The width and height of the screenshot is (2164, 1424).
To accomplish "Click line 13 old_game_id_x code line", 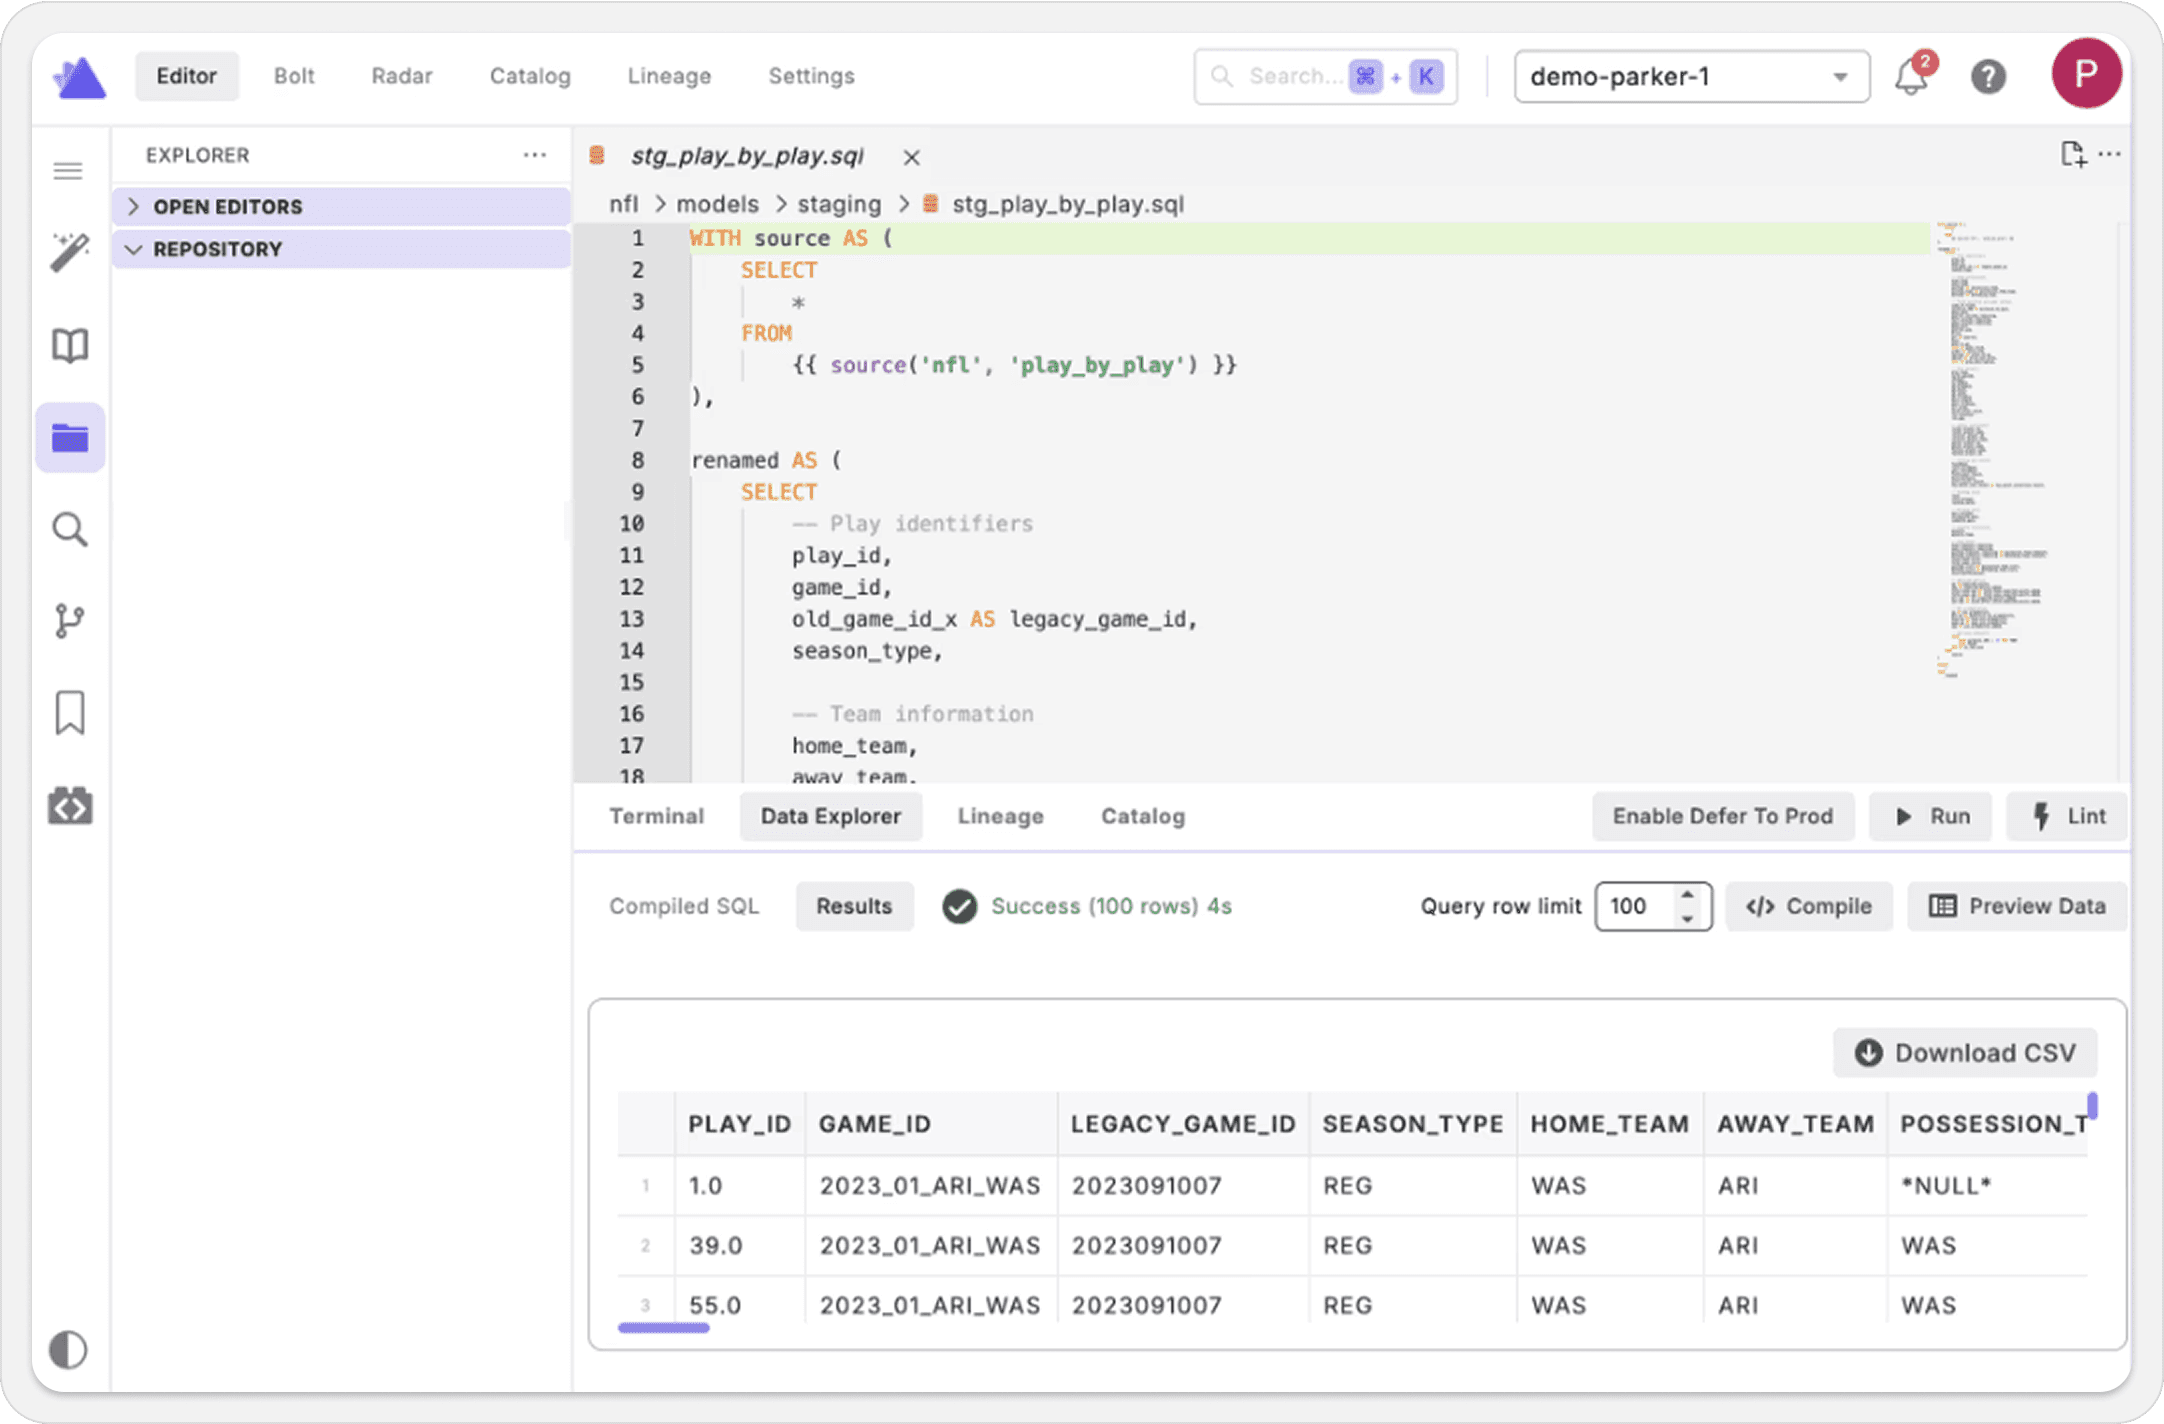I will [995, 619].
